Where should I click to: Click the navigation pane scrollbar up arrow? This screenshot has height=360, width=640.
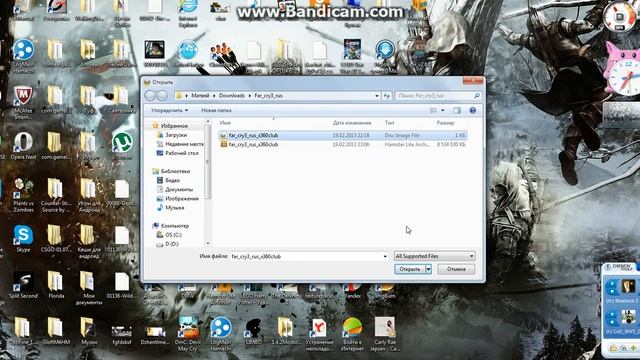[x=208, y=122]
